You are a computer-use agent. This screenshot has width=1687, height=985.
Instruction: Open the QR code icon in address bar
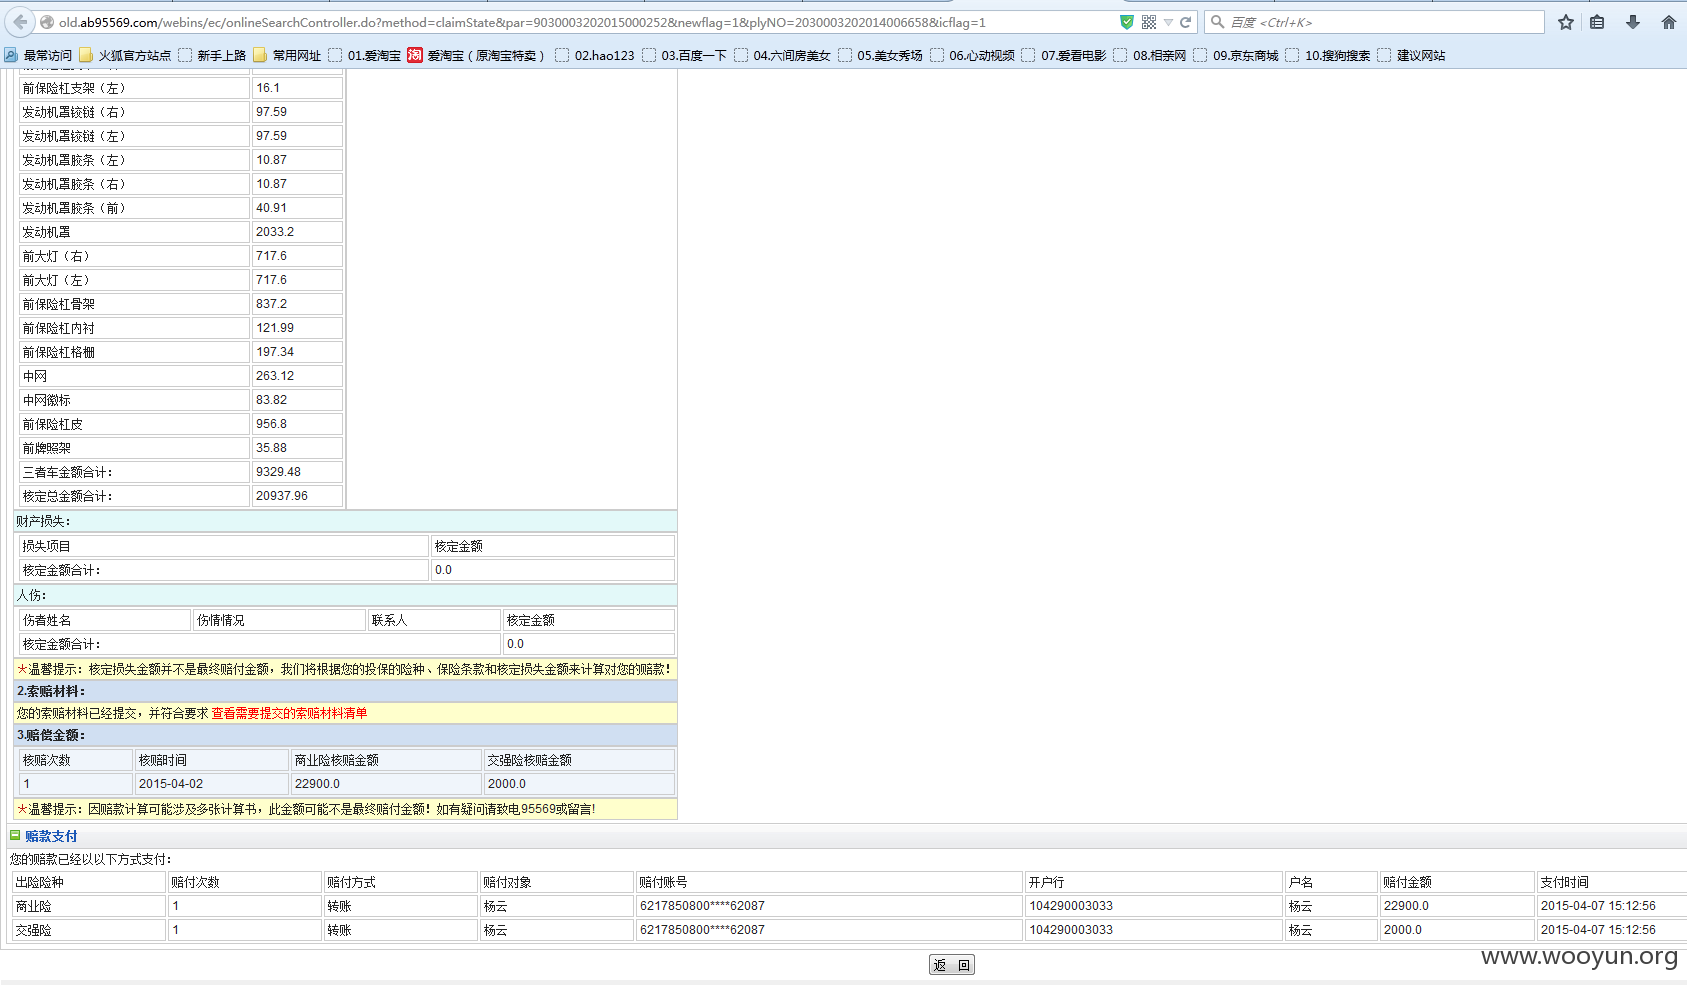tap(1148, 22)
